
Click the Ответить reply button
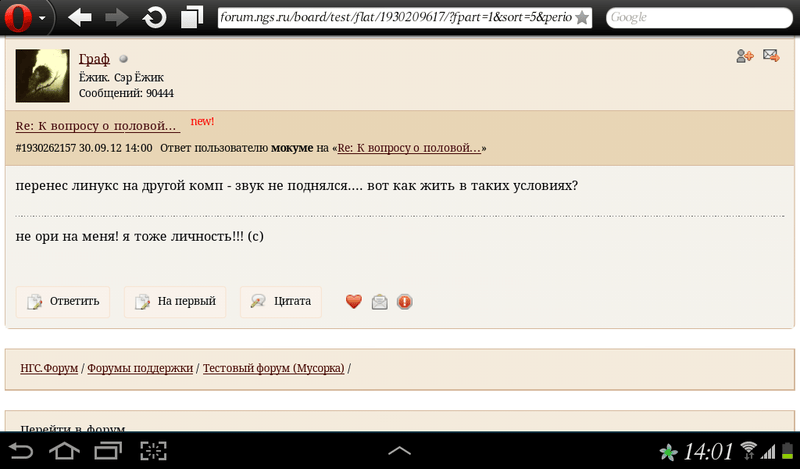tap(63, 302)
